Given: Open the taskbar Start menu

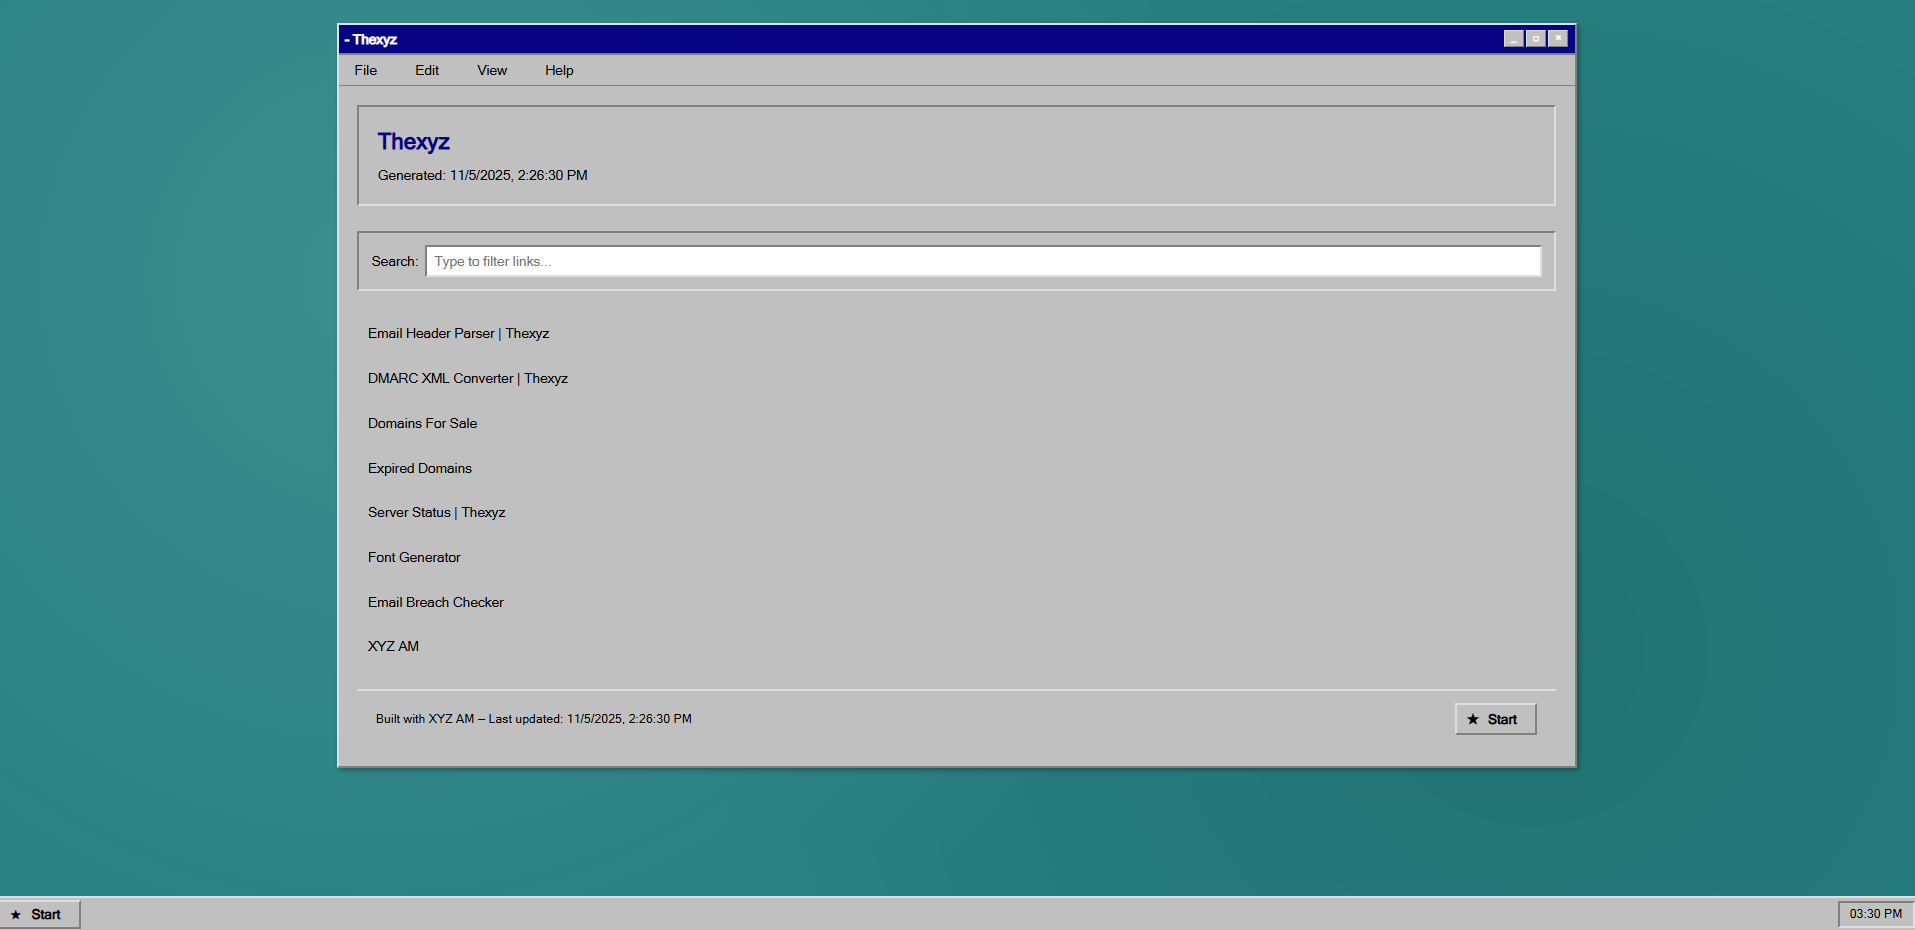Looking at the screenshot, I should click(41, 913).
